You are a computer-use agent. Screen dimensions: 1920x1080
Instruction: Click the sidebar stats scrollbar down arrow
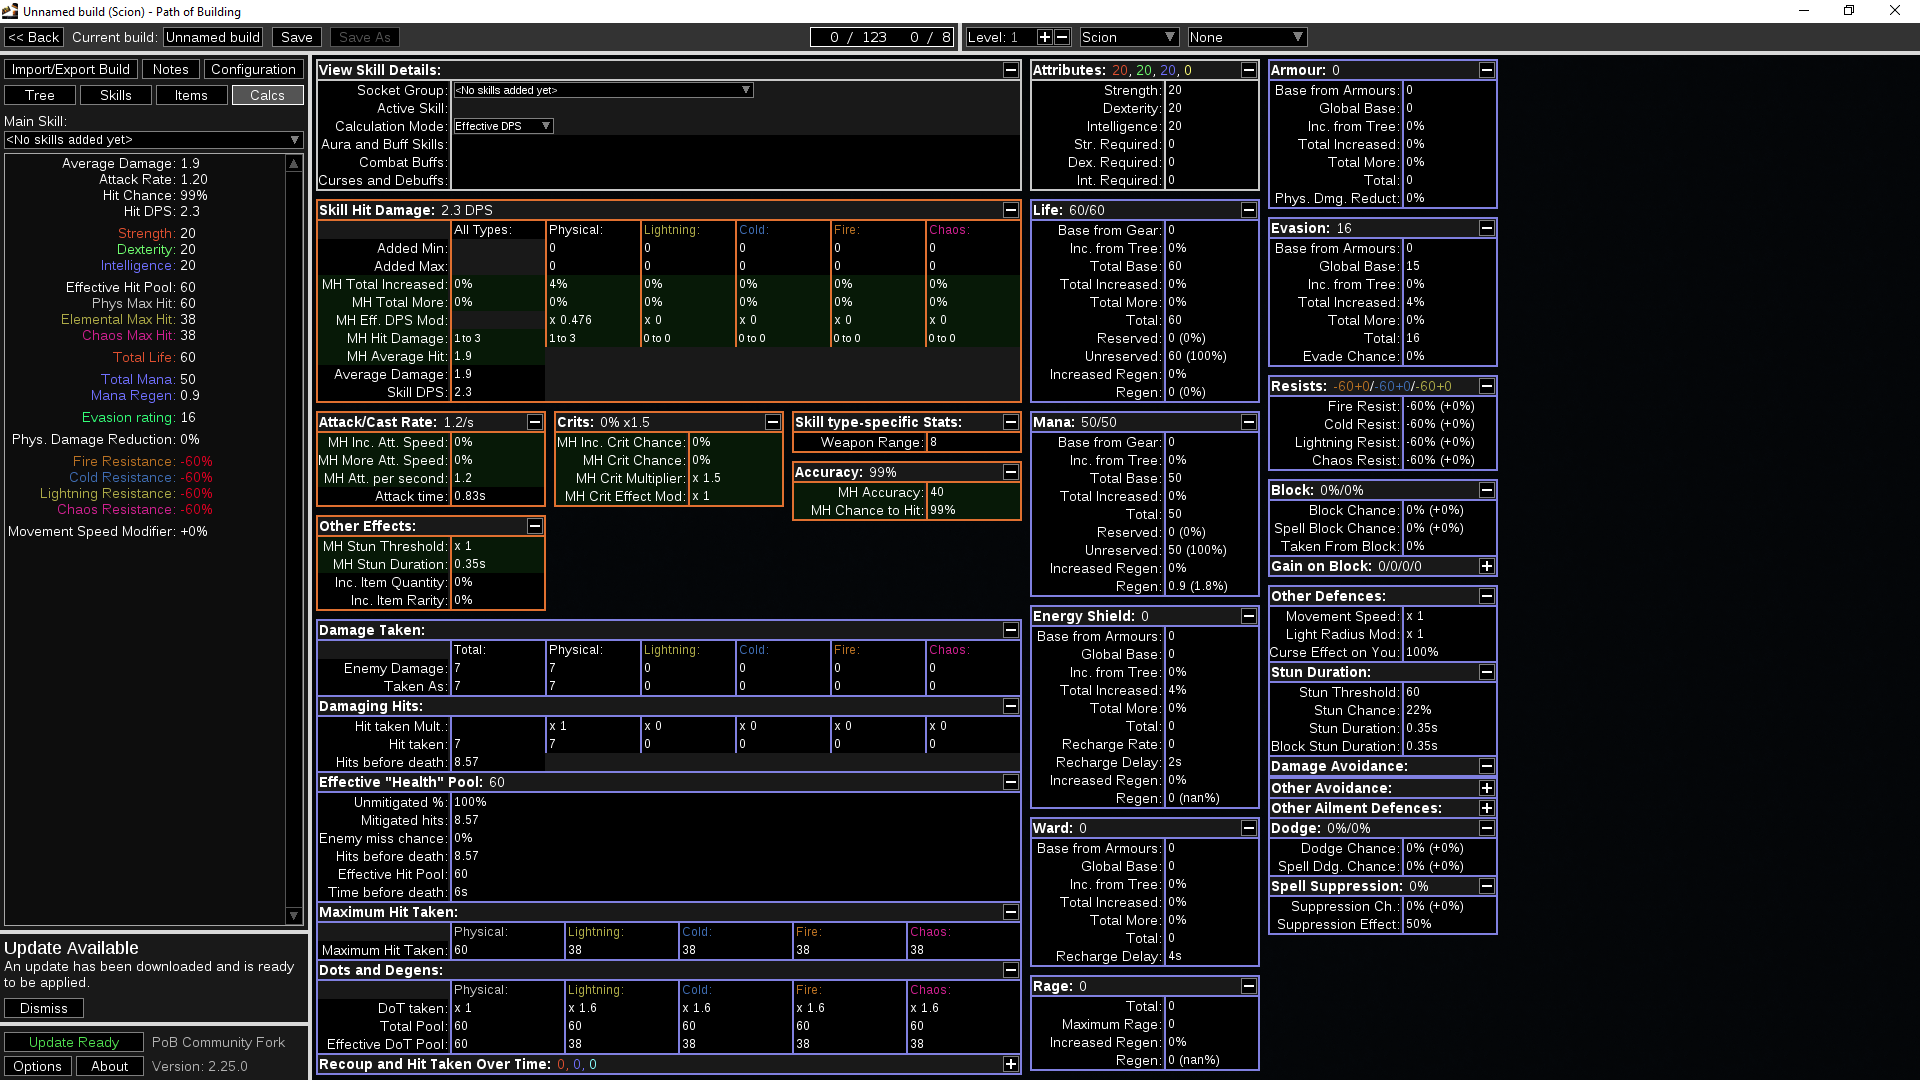click(294, 915)
